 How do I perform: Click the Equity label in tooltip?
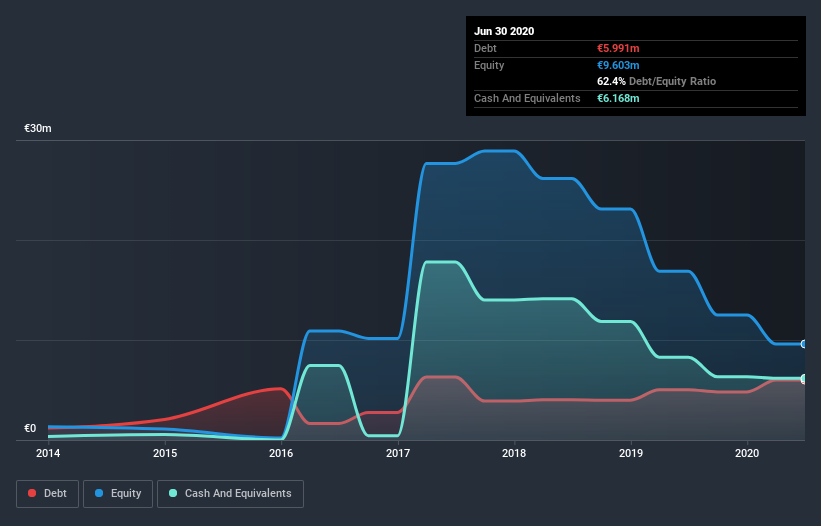(x=489, y=65)
